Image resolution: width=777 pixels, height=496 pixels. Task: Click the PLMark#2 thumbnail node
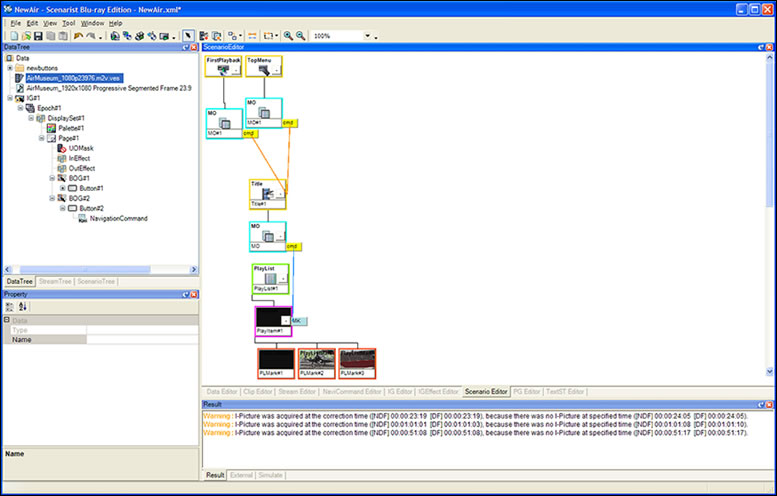tap(316, 362)
